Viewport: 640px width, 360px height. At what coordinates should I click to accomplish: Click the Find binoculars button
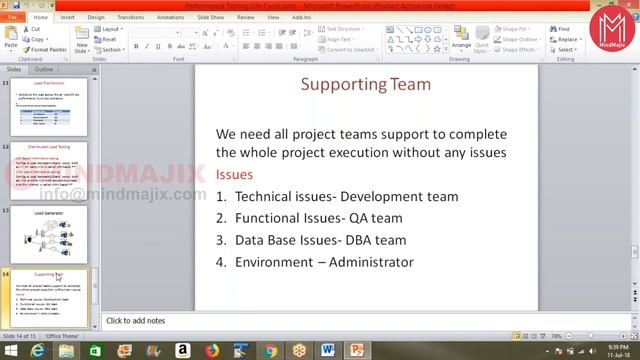click(559, 29)
